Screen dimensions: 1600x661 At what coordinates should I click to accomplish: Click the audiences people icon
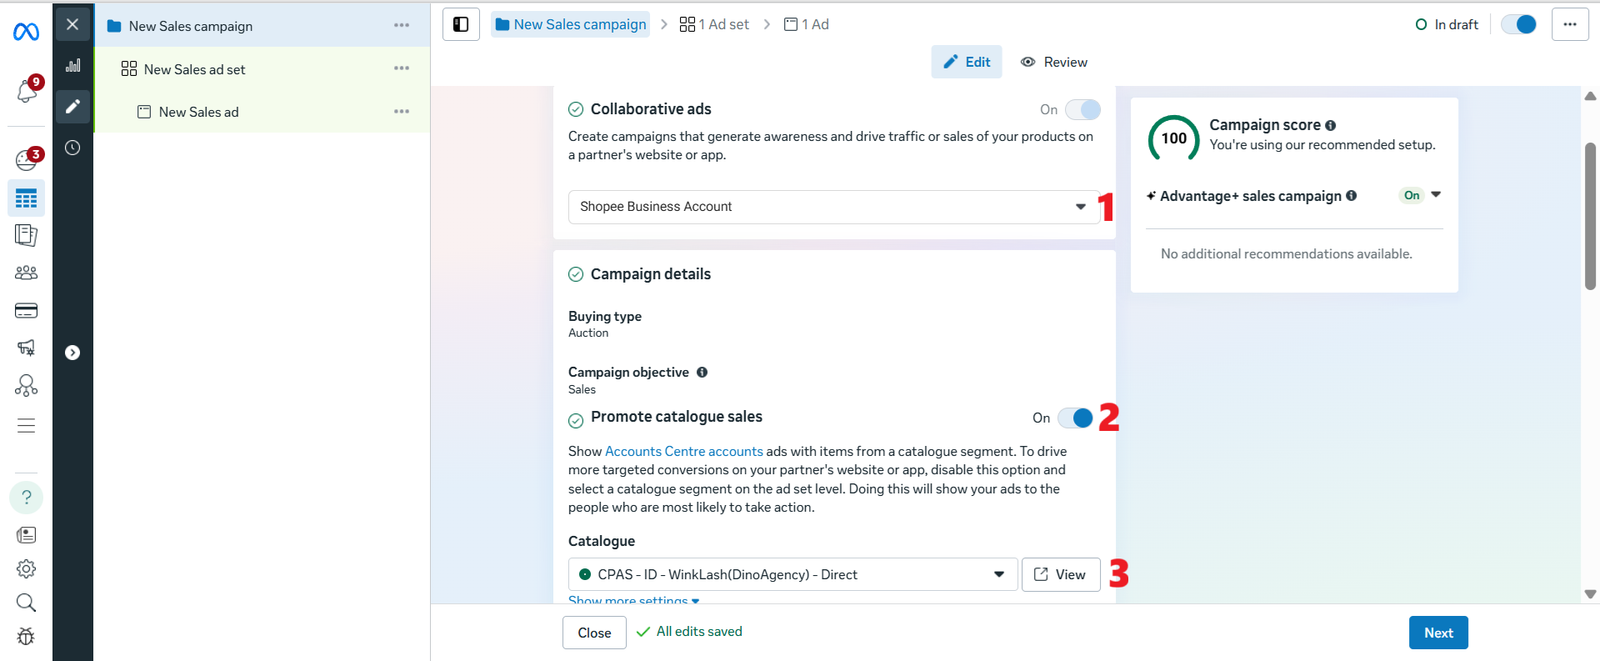pos(26,272)
